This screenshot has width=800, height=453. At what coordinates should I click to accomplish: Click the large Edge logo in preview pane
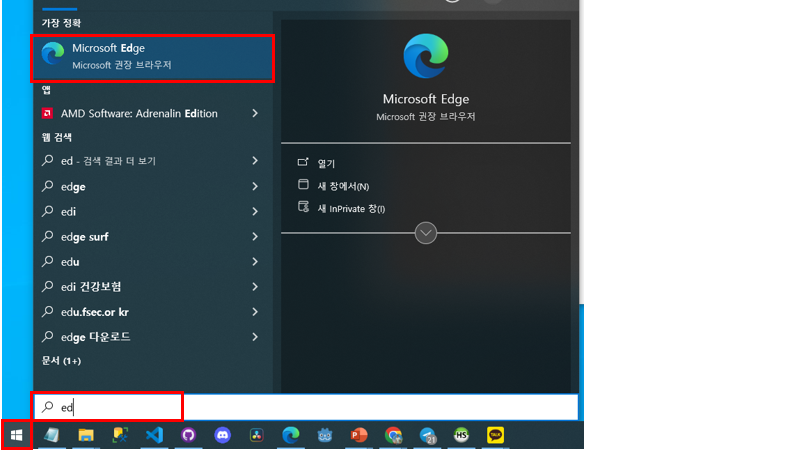click(x=426, y=56)
